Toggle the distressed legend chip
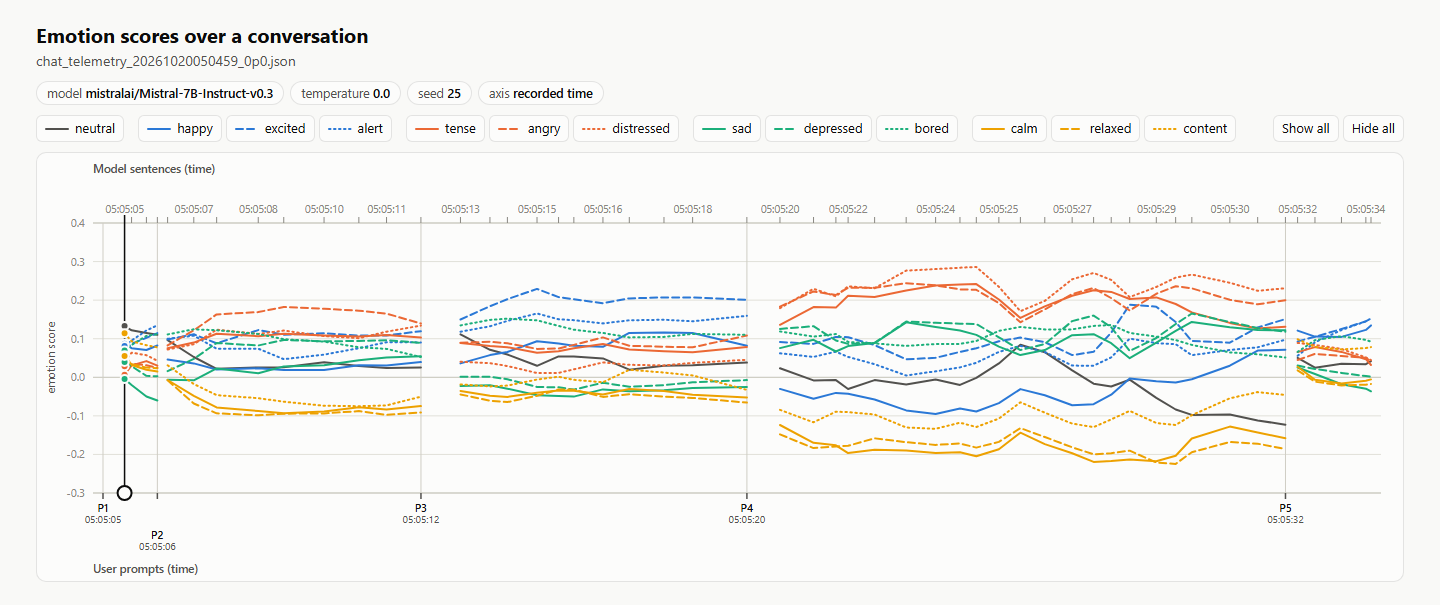Screen dimensions: 1440x605 click(626, 128)
